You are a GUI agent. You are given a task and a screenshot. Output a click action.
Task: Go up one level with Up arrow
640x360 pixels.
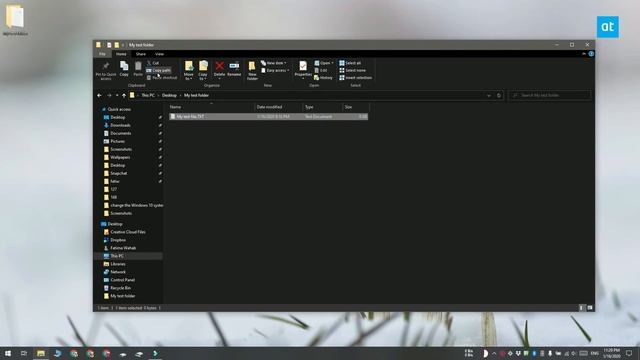pyautogui.click(x=124, y=96)
